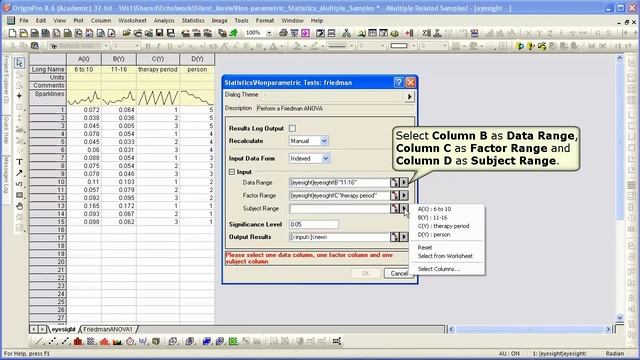Click the dialog help question mark icon
The image size is (640, 360).
pos(399,82)
